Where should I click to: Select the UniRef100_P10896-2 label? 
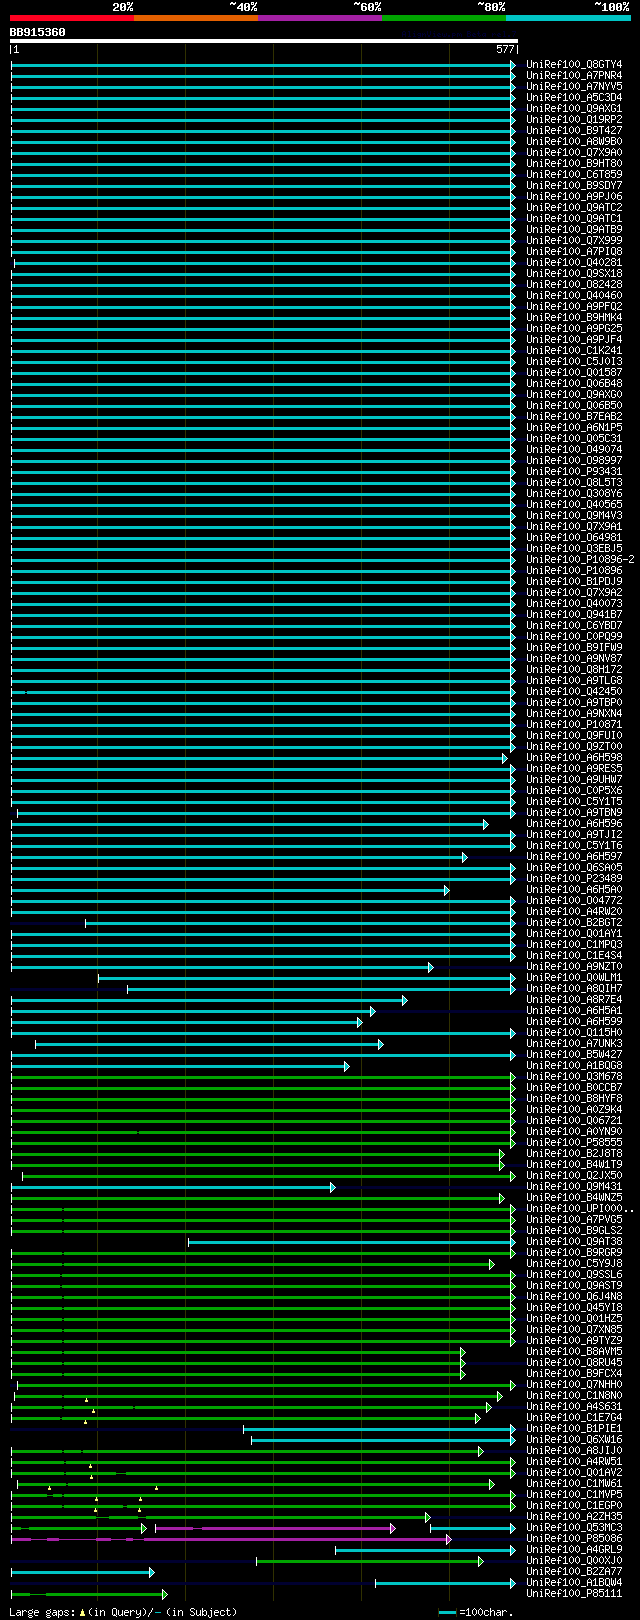[x=580, y=560]
